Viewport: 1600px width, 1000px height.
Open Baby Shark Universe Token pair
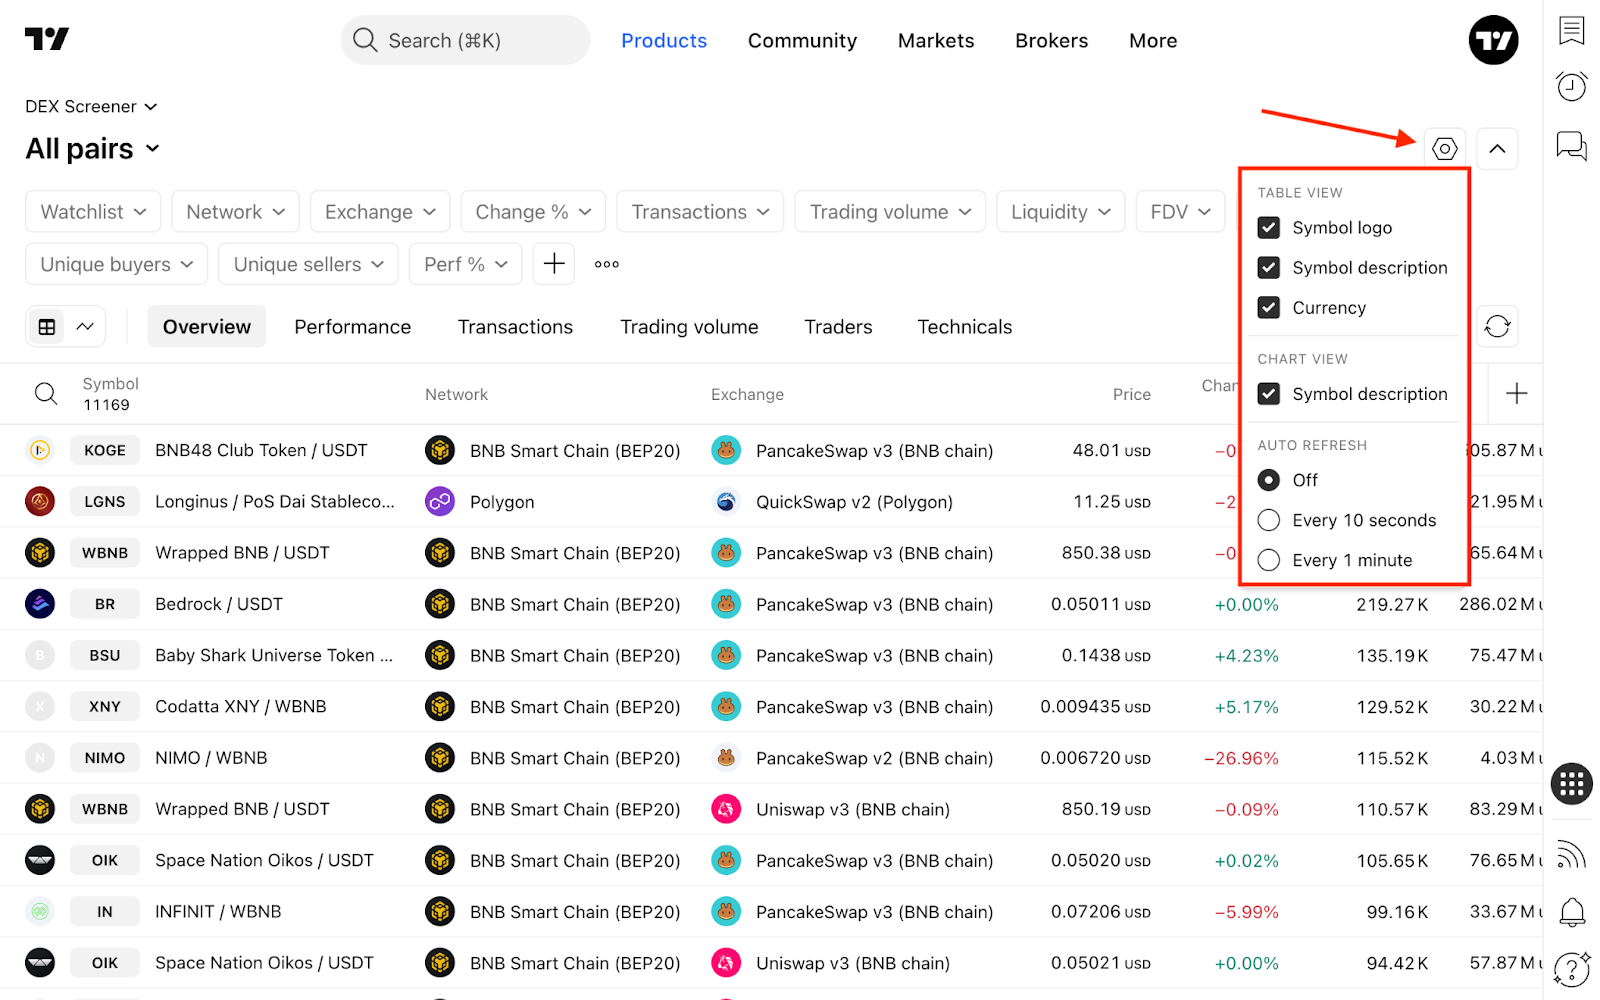(x=274, y=655)
